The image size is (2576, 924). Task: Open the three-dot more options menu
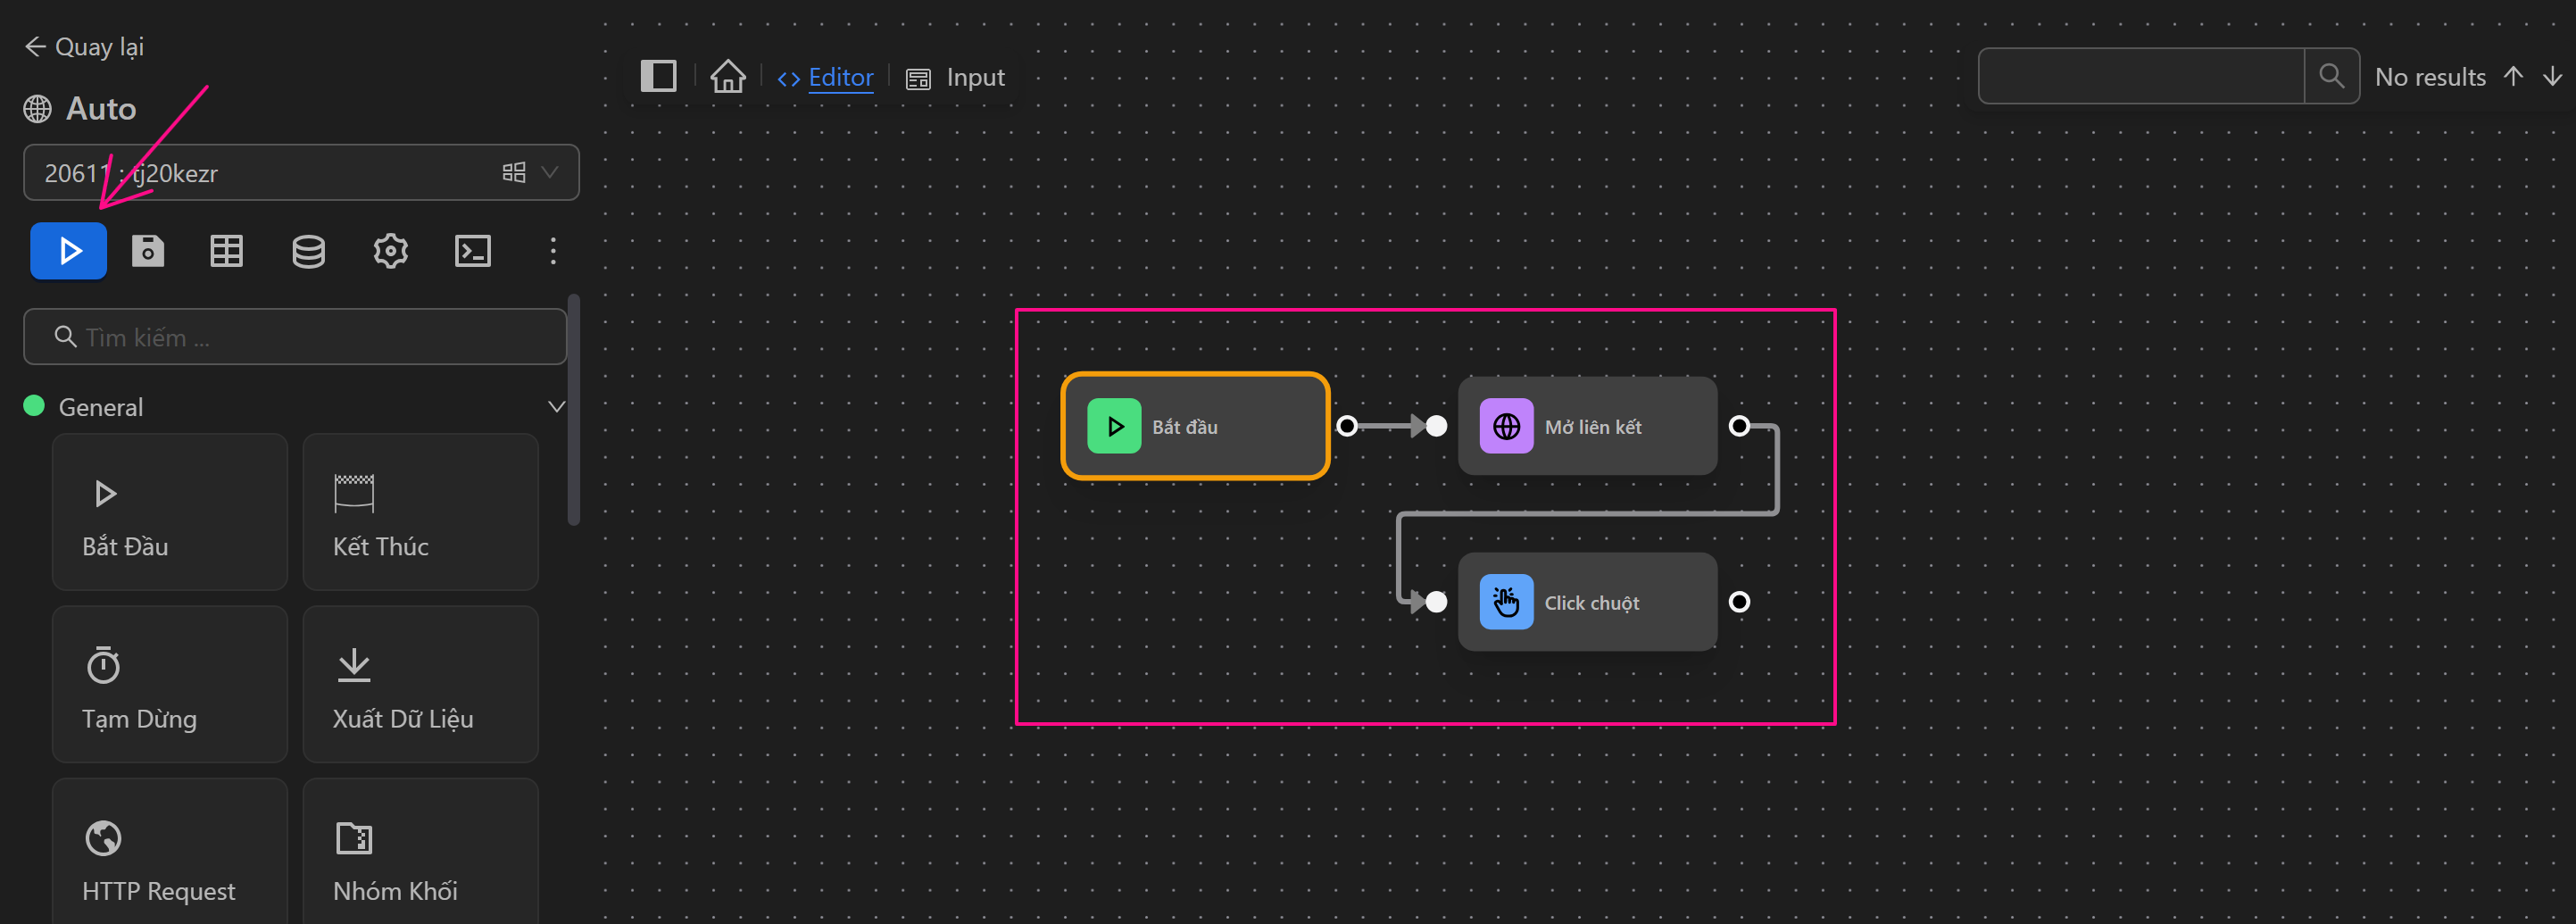pos(553,251)
